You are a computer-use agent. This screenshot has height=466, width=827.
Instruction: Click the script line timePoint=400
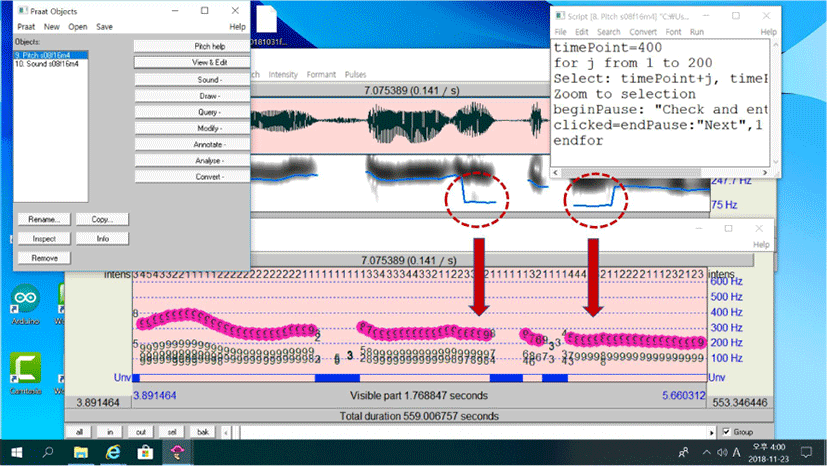coord(607,47)
